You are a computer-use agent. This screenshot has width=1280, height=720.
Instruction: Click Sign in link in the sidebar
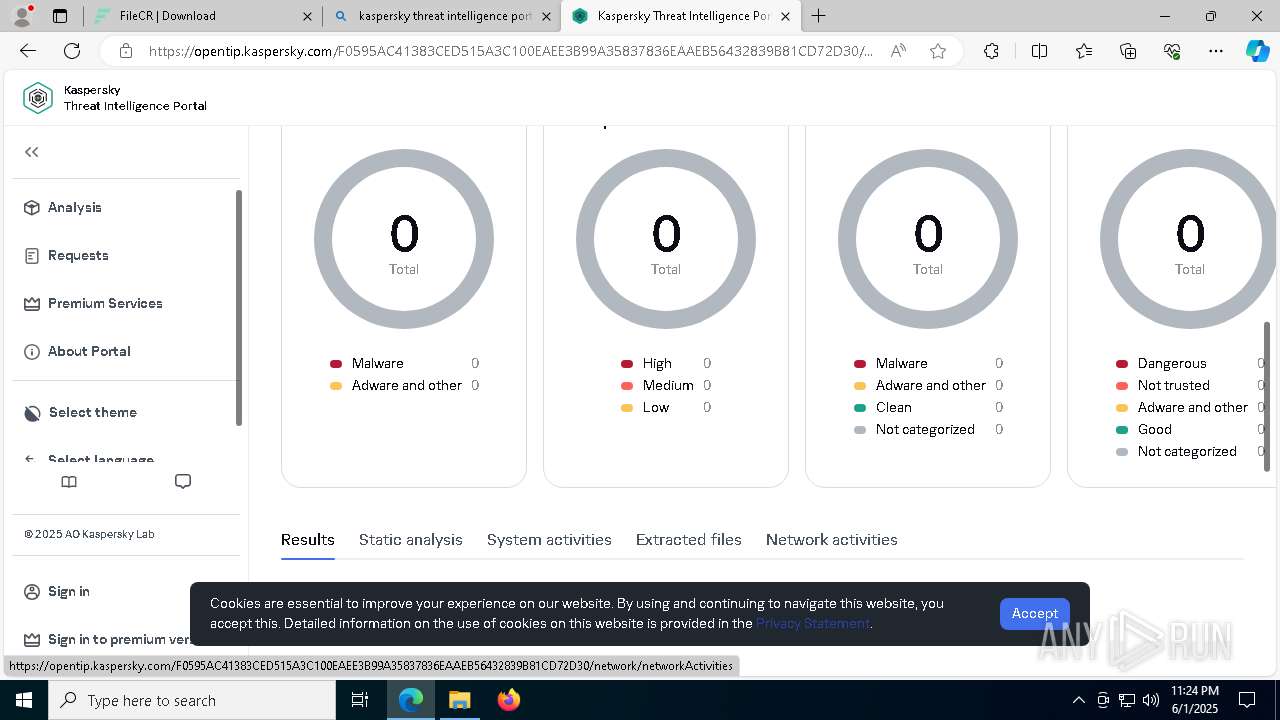pyautogui.click(x=57, y=591)
